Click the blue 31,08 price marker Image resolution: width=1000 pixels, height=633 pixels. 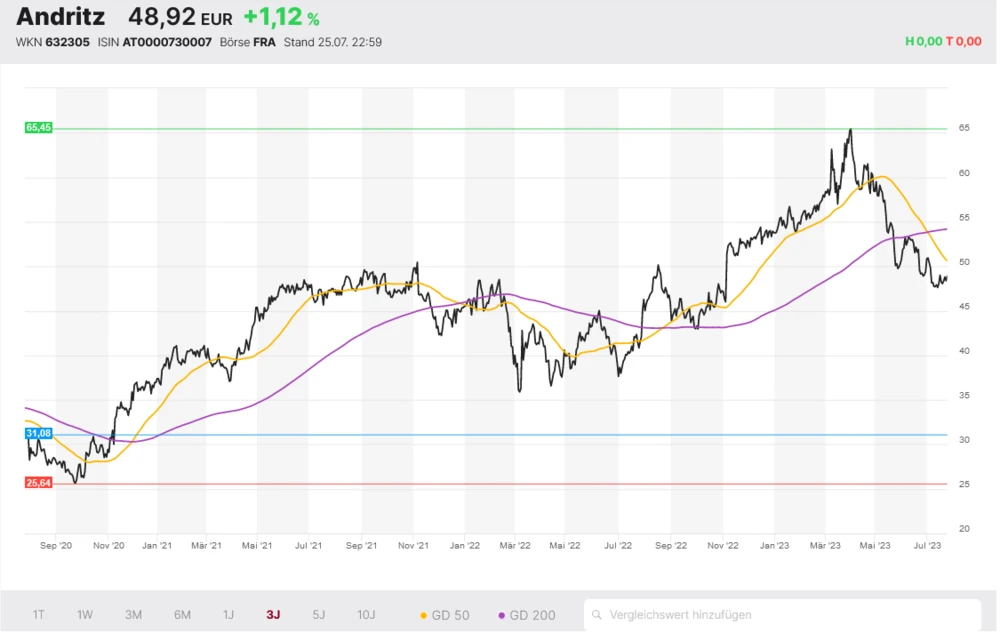coord(38,433)
